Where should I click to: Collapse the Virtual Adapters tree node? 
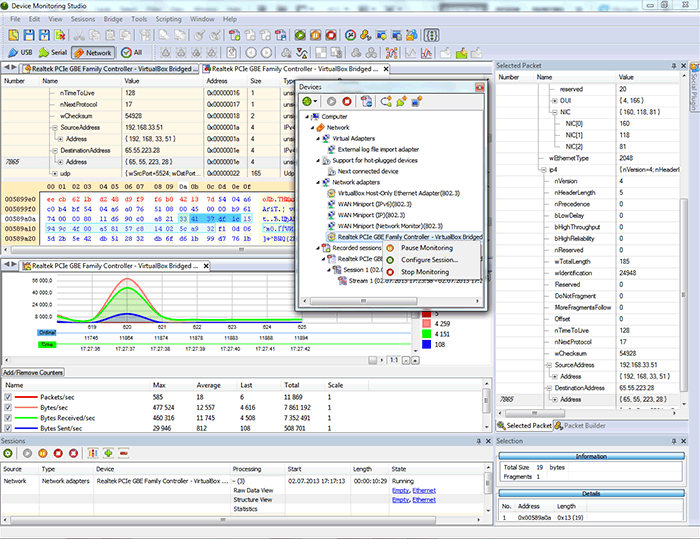point(318,138)
